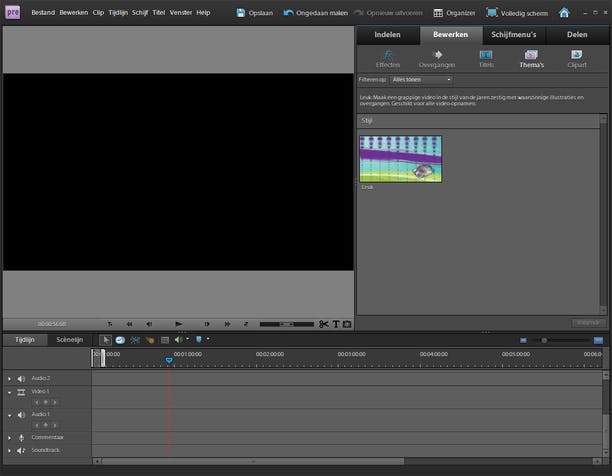Toggle the Soundtrack track speaker icon

tap(21, 450)
